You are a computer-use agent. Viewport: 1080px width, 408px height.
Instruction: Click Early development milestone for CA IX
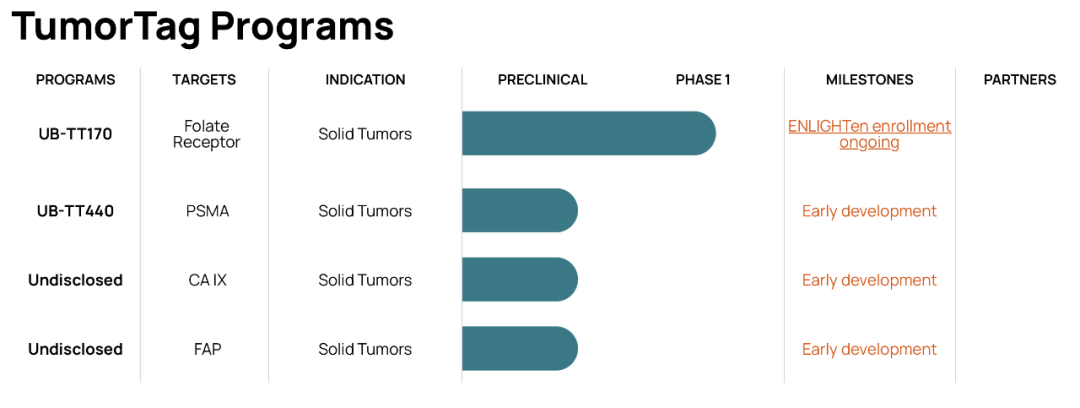click(869, 280)
